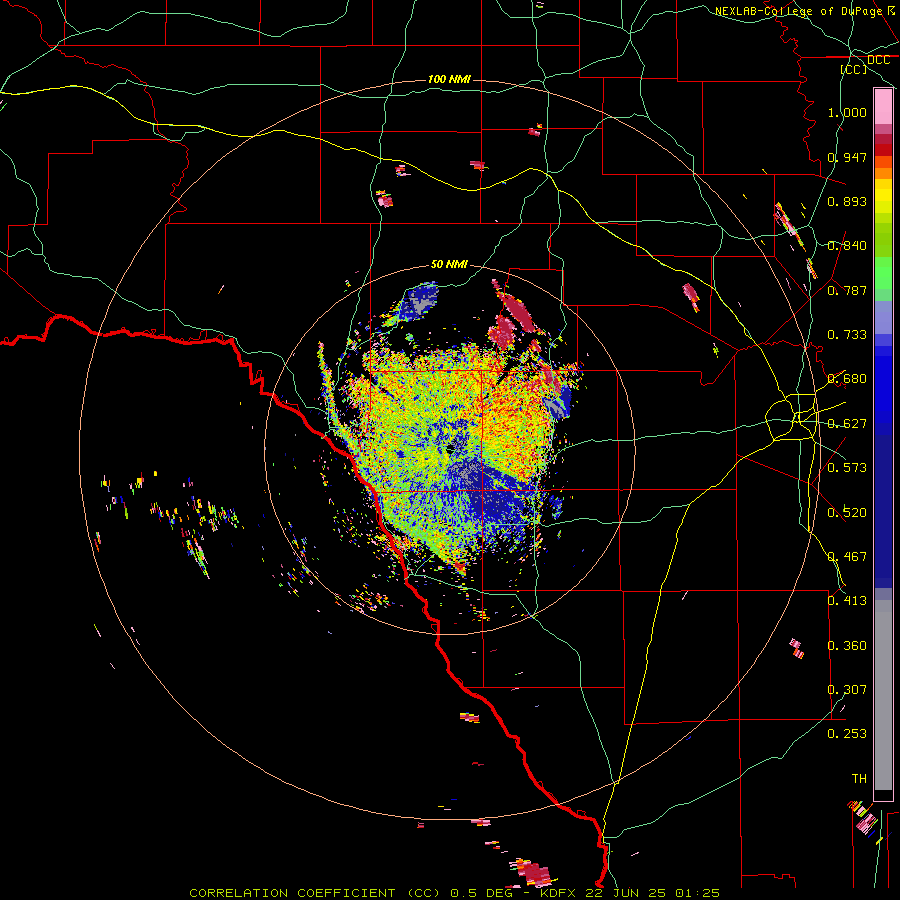Click the KDFX radar site identifier
The image size is (900, 900).
tap(560, 893)
